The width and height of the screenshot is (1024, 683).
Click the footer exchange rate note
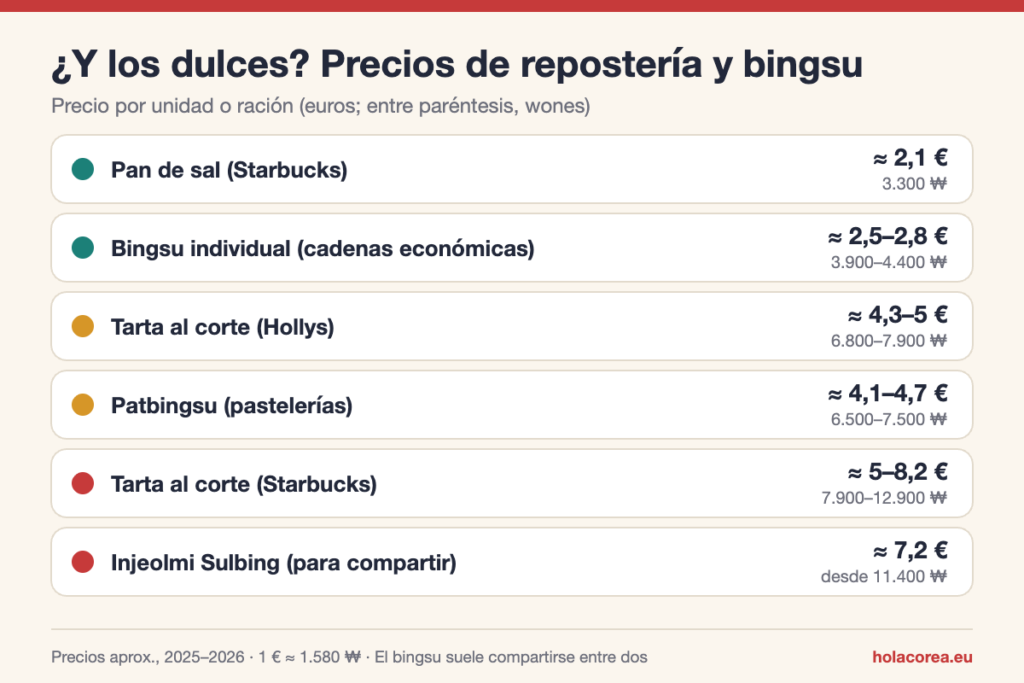[x=309, y=657]
